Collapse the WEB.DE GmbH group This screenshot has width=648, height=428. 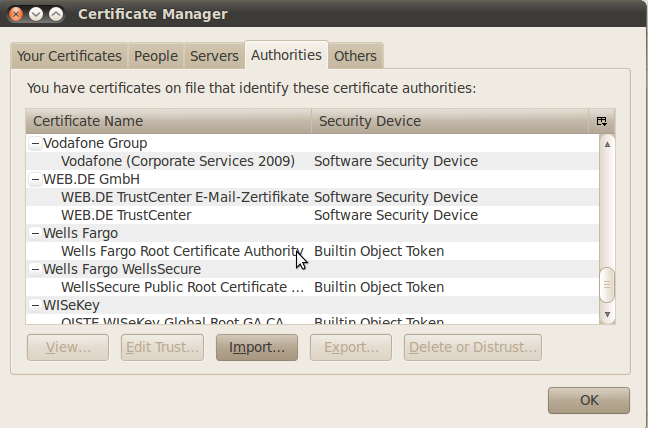(x=35, y=179)
